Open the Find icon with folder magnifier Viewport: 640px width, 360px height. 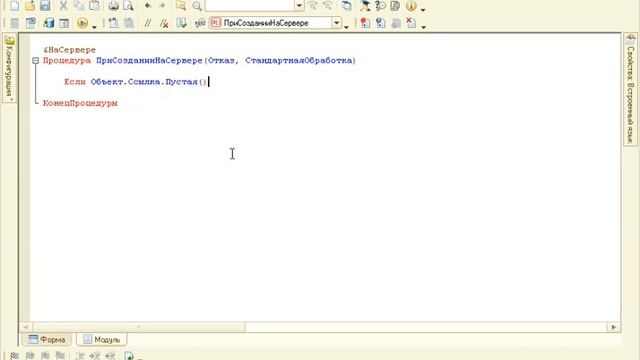[x=181, y=6]
